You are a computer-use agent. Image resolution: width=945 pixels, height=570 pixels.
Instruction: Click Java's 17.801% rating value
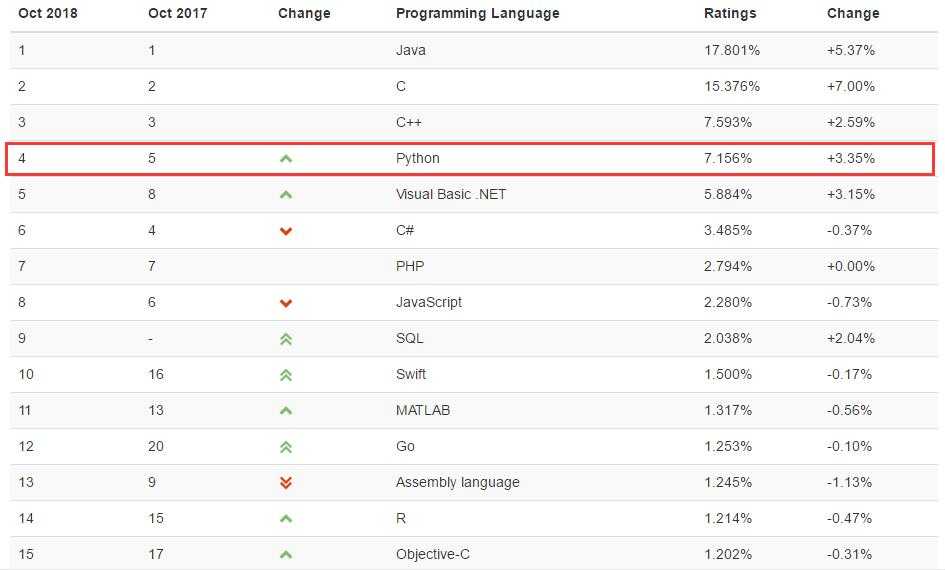733,50
